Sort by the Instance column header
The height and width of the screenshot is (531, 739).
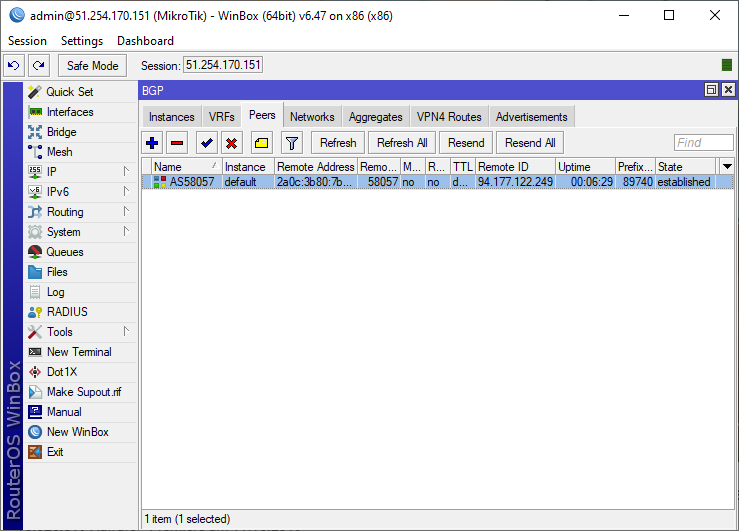pos(248,167)
